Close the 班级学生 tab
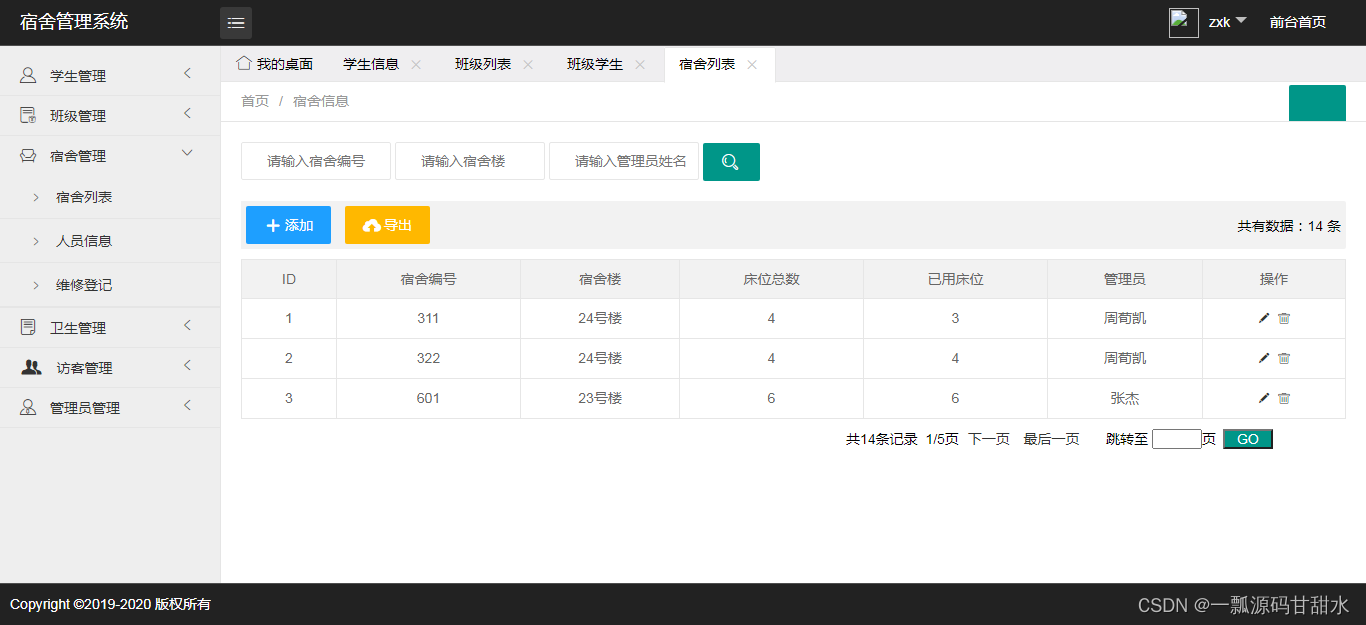Image resolution: width=1366 pixels, height=625 pixels. [x=640, y=64]
